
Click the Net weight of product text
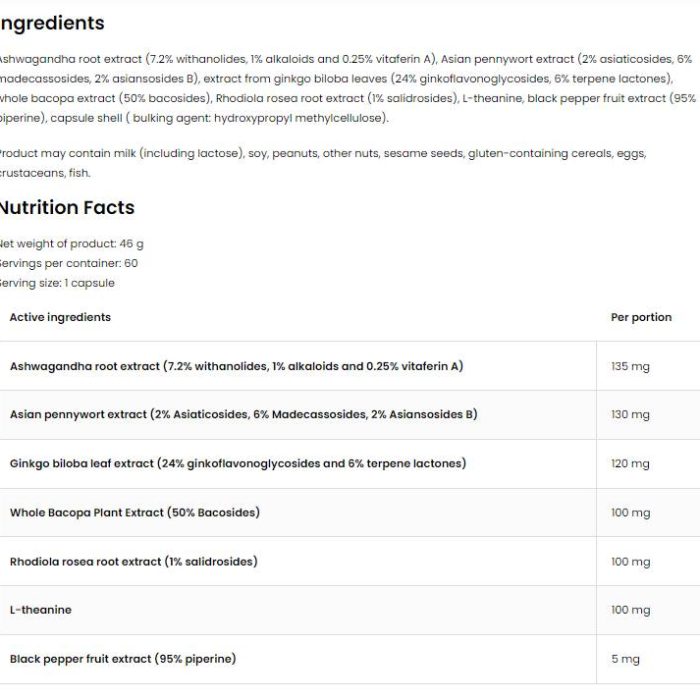[x=71, y=244]
